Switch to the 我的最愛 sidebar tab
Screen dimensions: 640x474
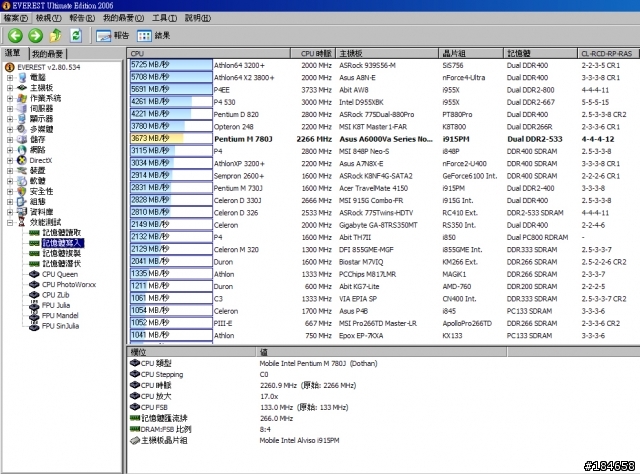tap(48, 54)
